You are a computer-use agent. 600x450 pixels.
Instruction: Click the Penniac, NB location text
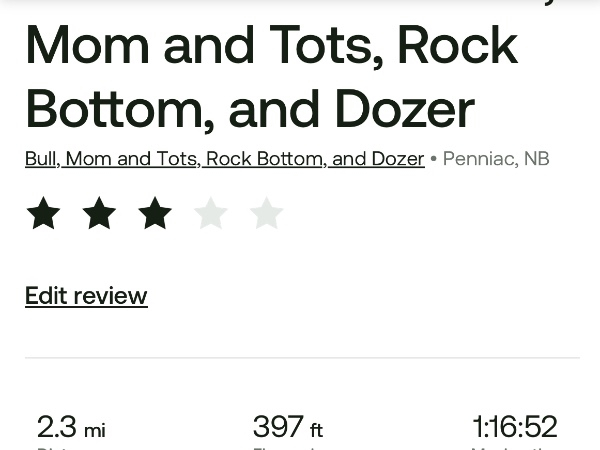496,159
